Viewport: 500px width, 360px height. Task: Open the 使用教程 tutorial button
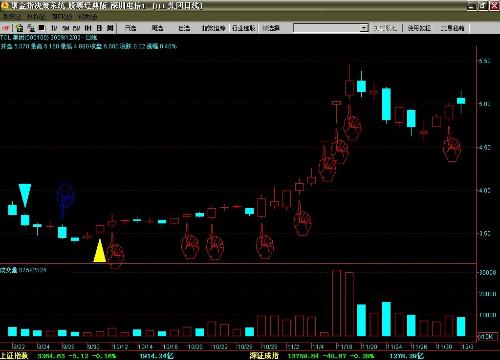(x=419, y=28)
